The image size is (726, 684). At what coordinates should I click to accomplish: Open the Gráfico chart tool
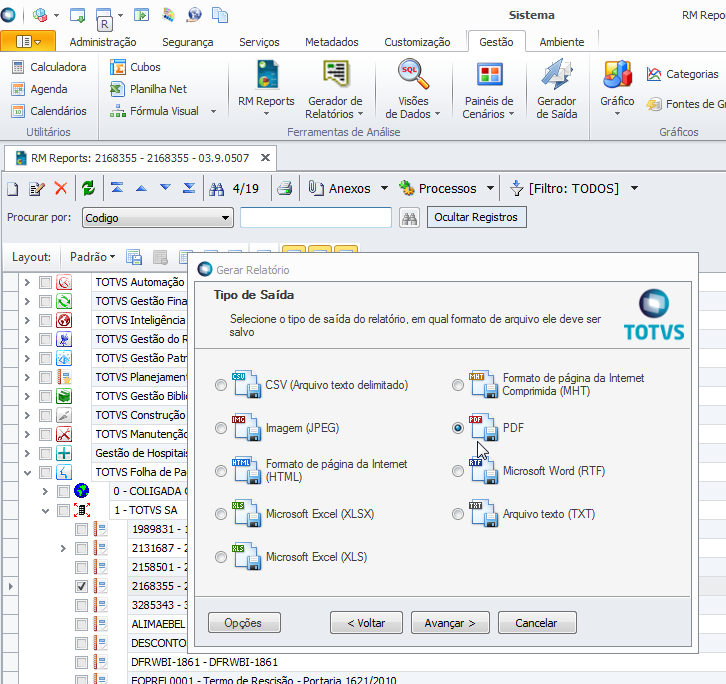(x=617, y=88)
